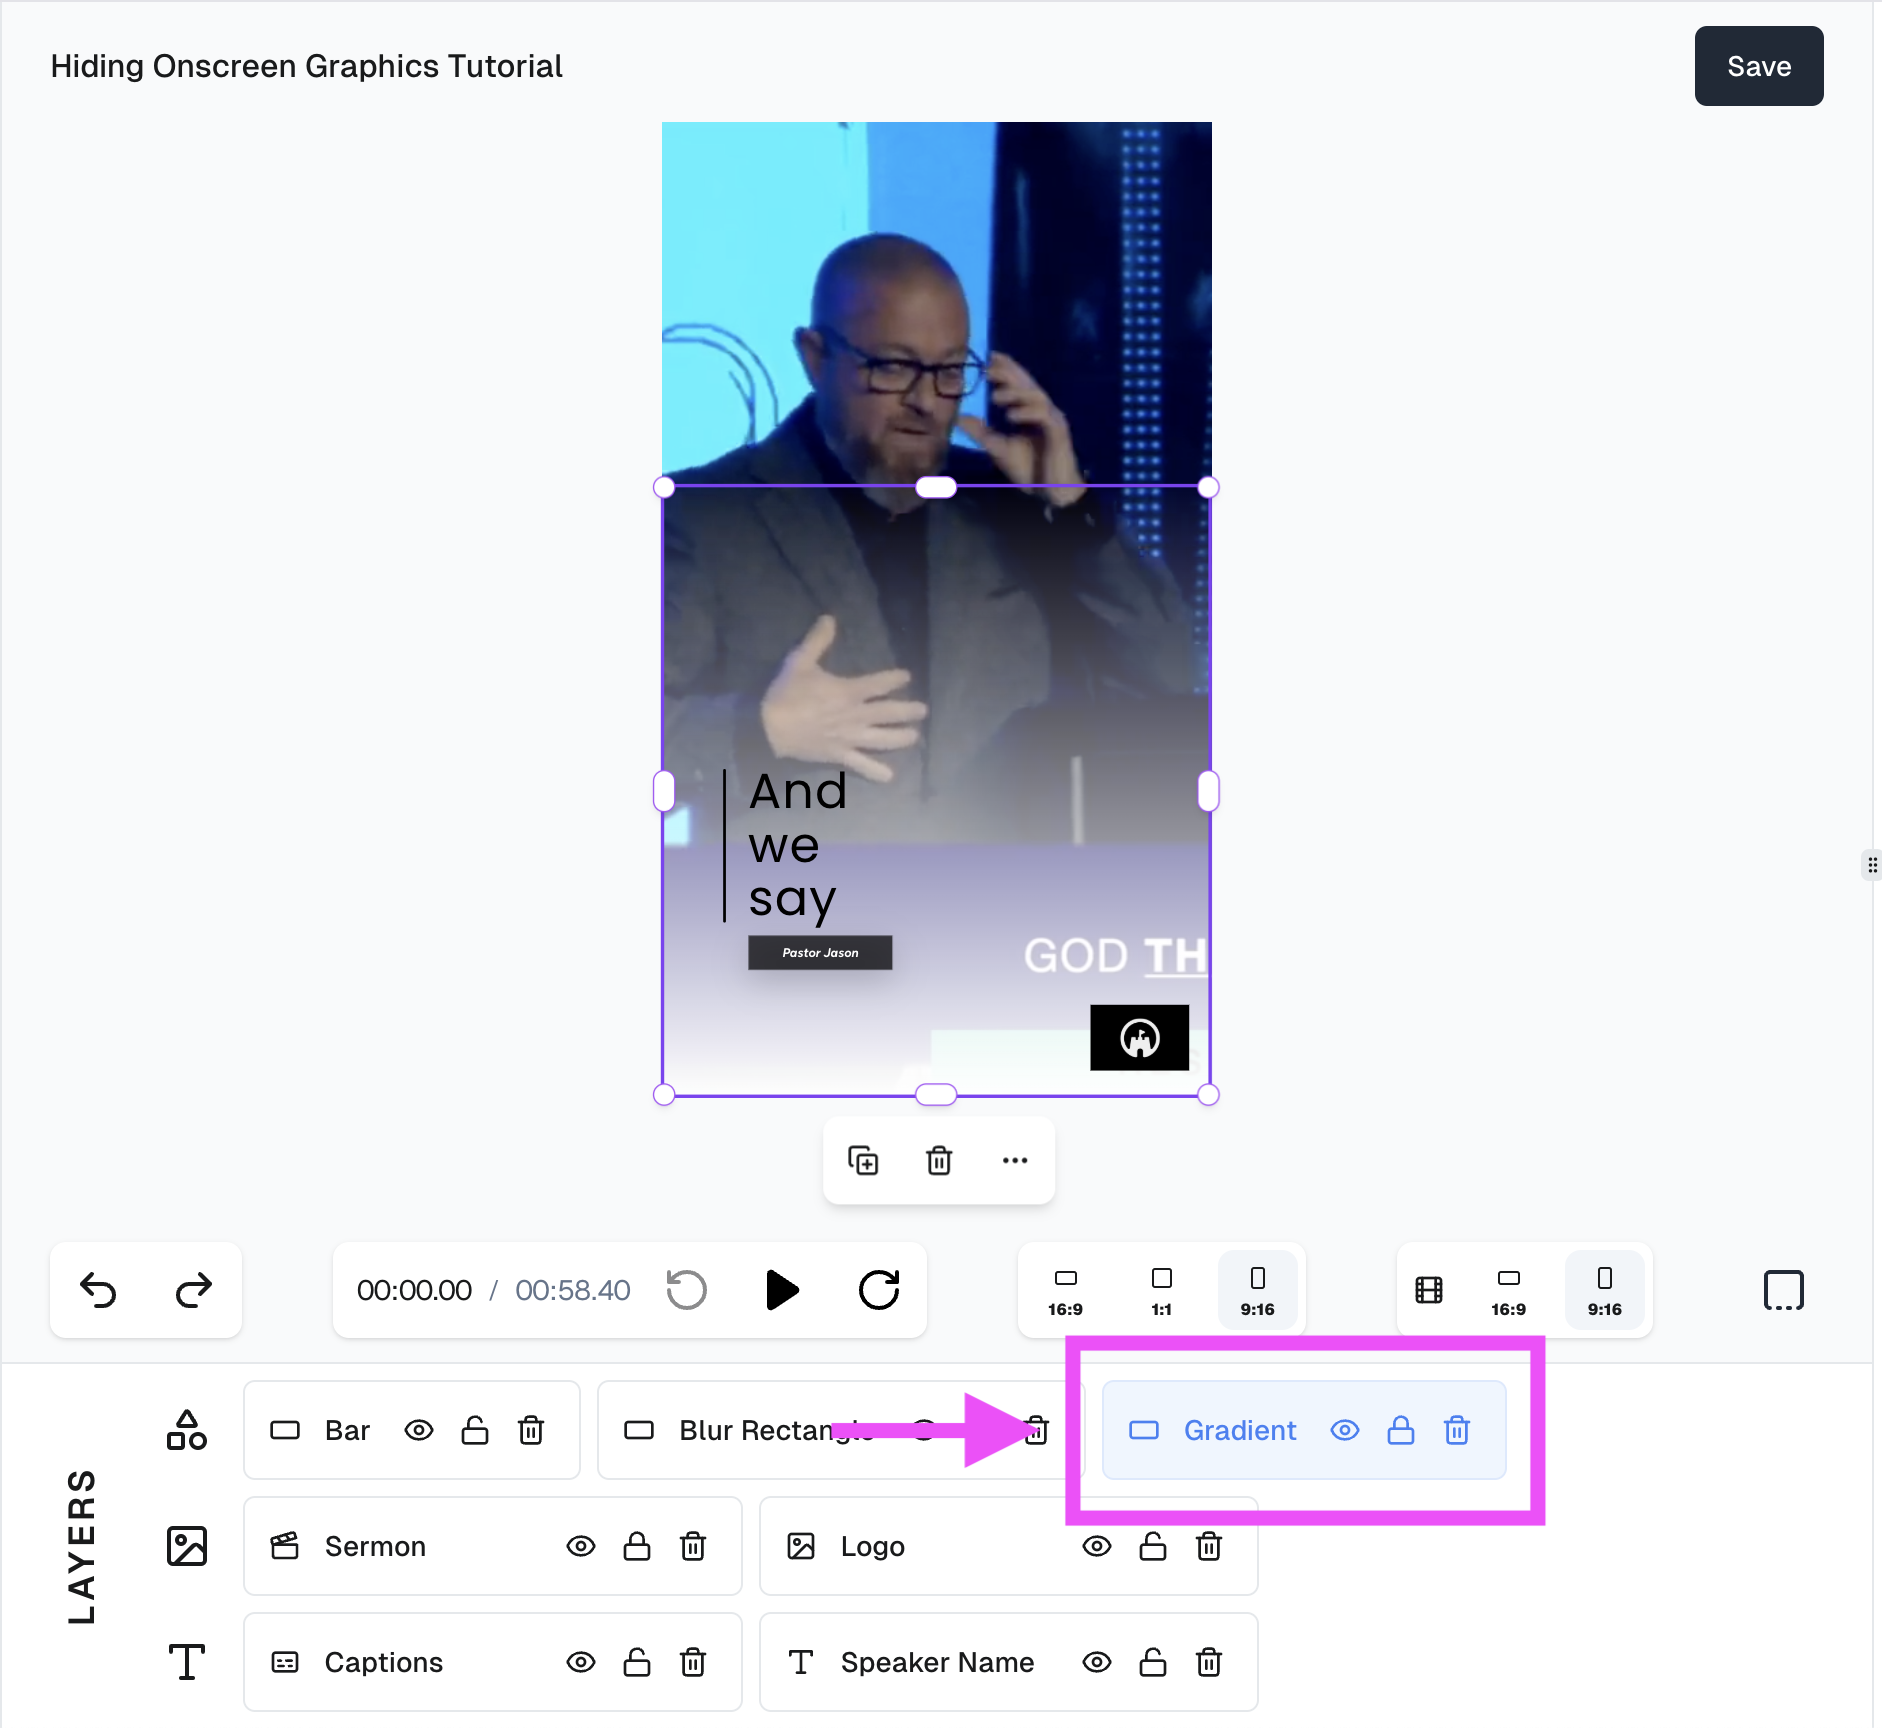Select the 9:16 canvas aspect ratio

click(x=1257, y=1292)
